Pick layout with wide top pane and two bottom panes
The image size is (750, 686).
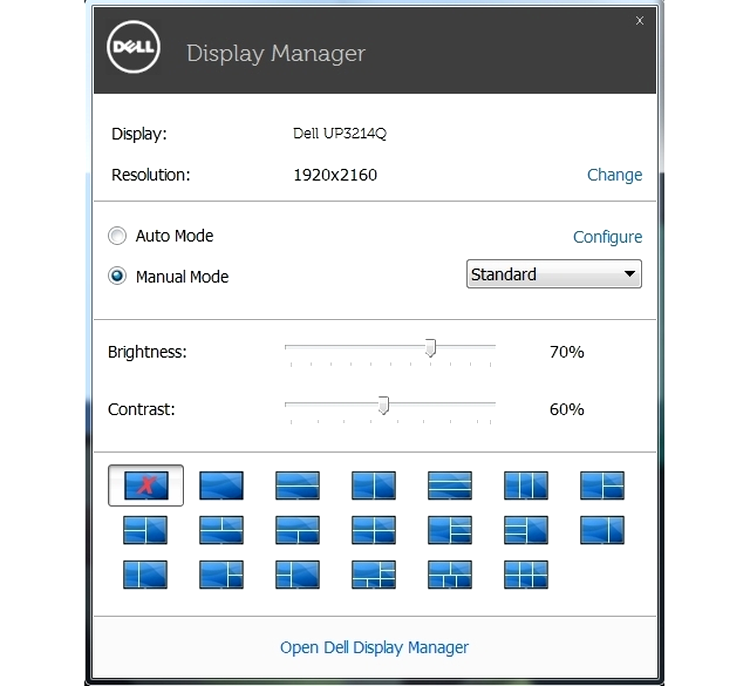(x=298, y=530)
